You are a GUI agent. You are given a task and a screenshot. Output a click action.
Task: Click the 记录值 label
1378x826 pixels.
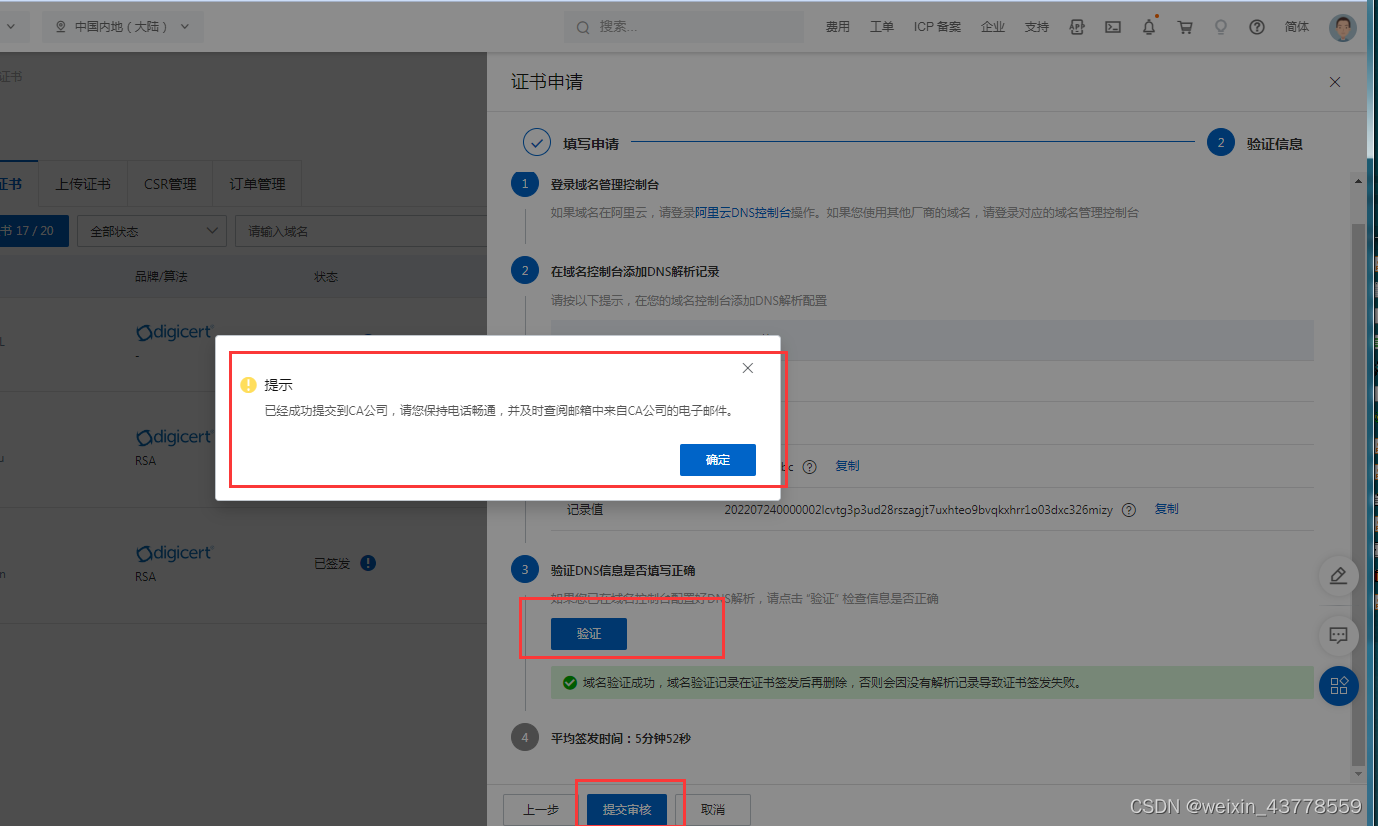point(585,510)
